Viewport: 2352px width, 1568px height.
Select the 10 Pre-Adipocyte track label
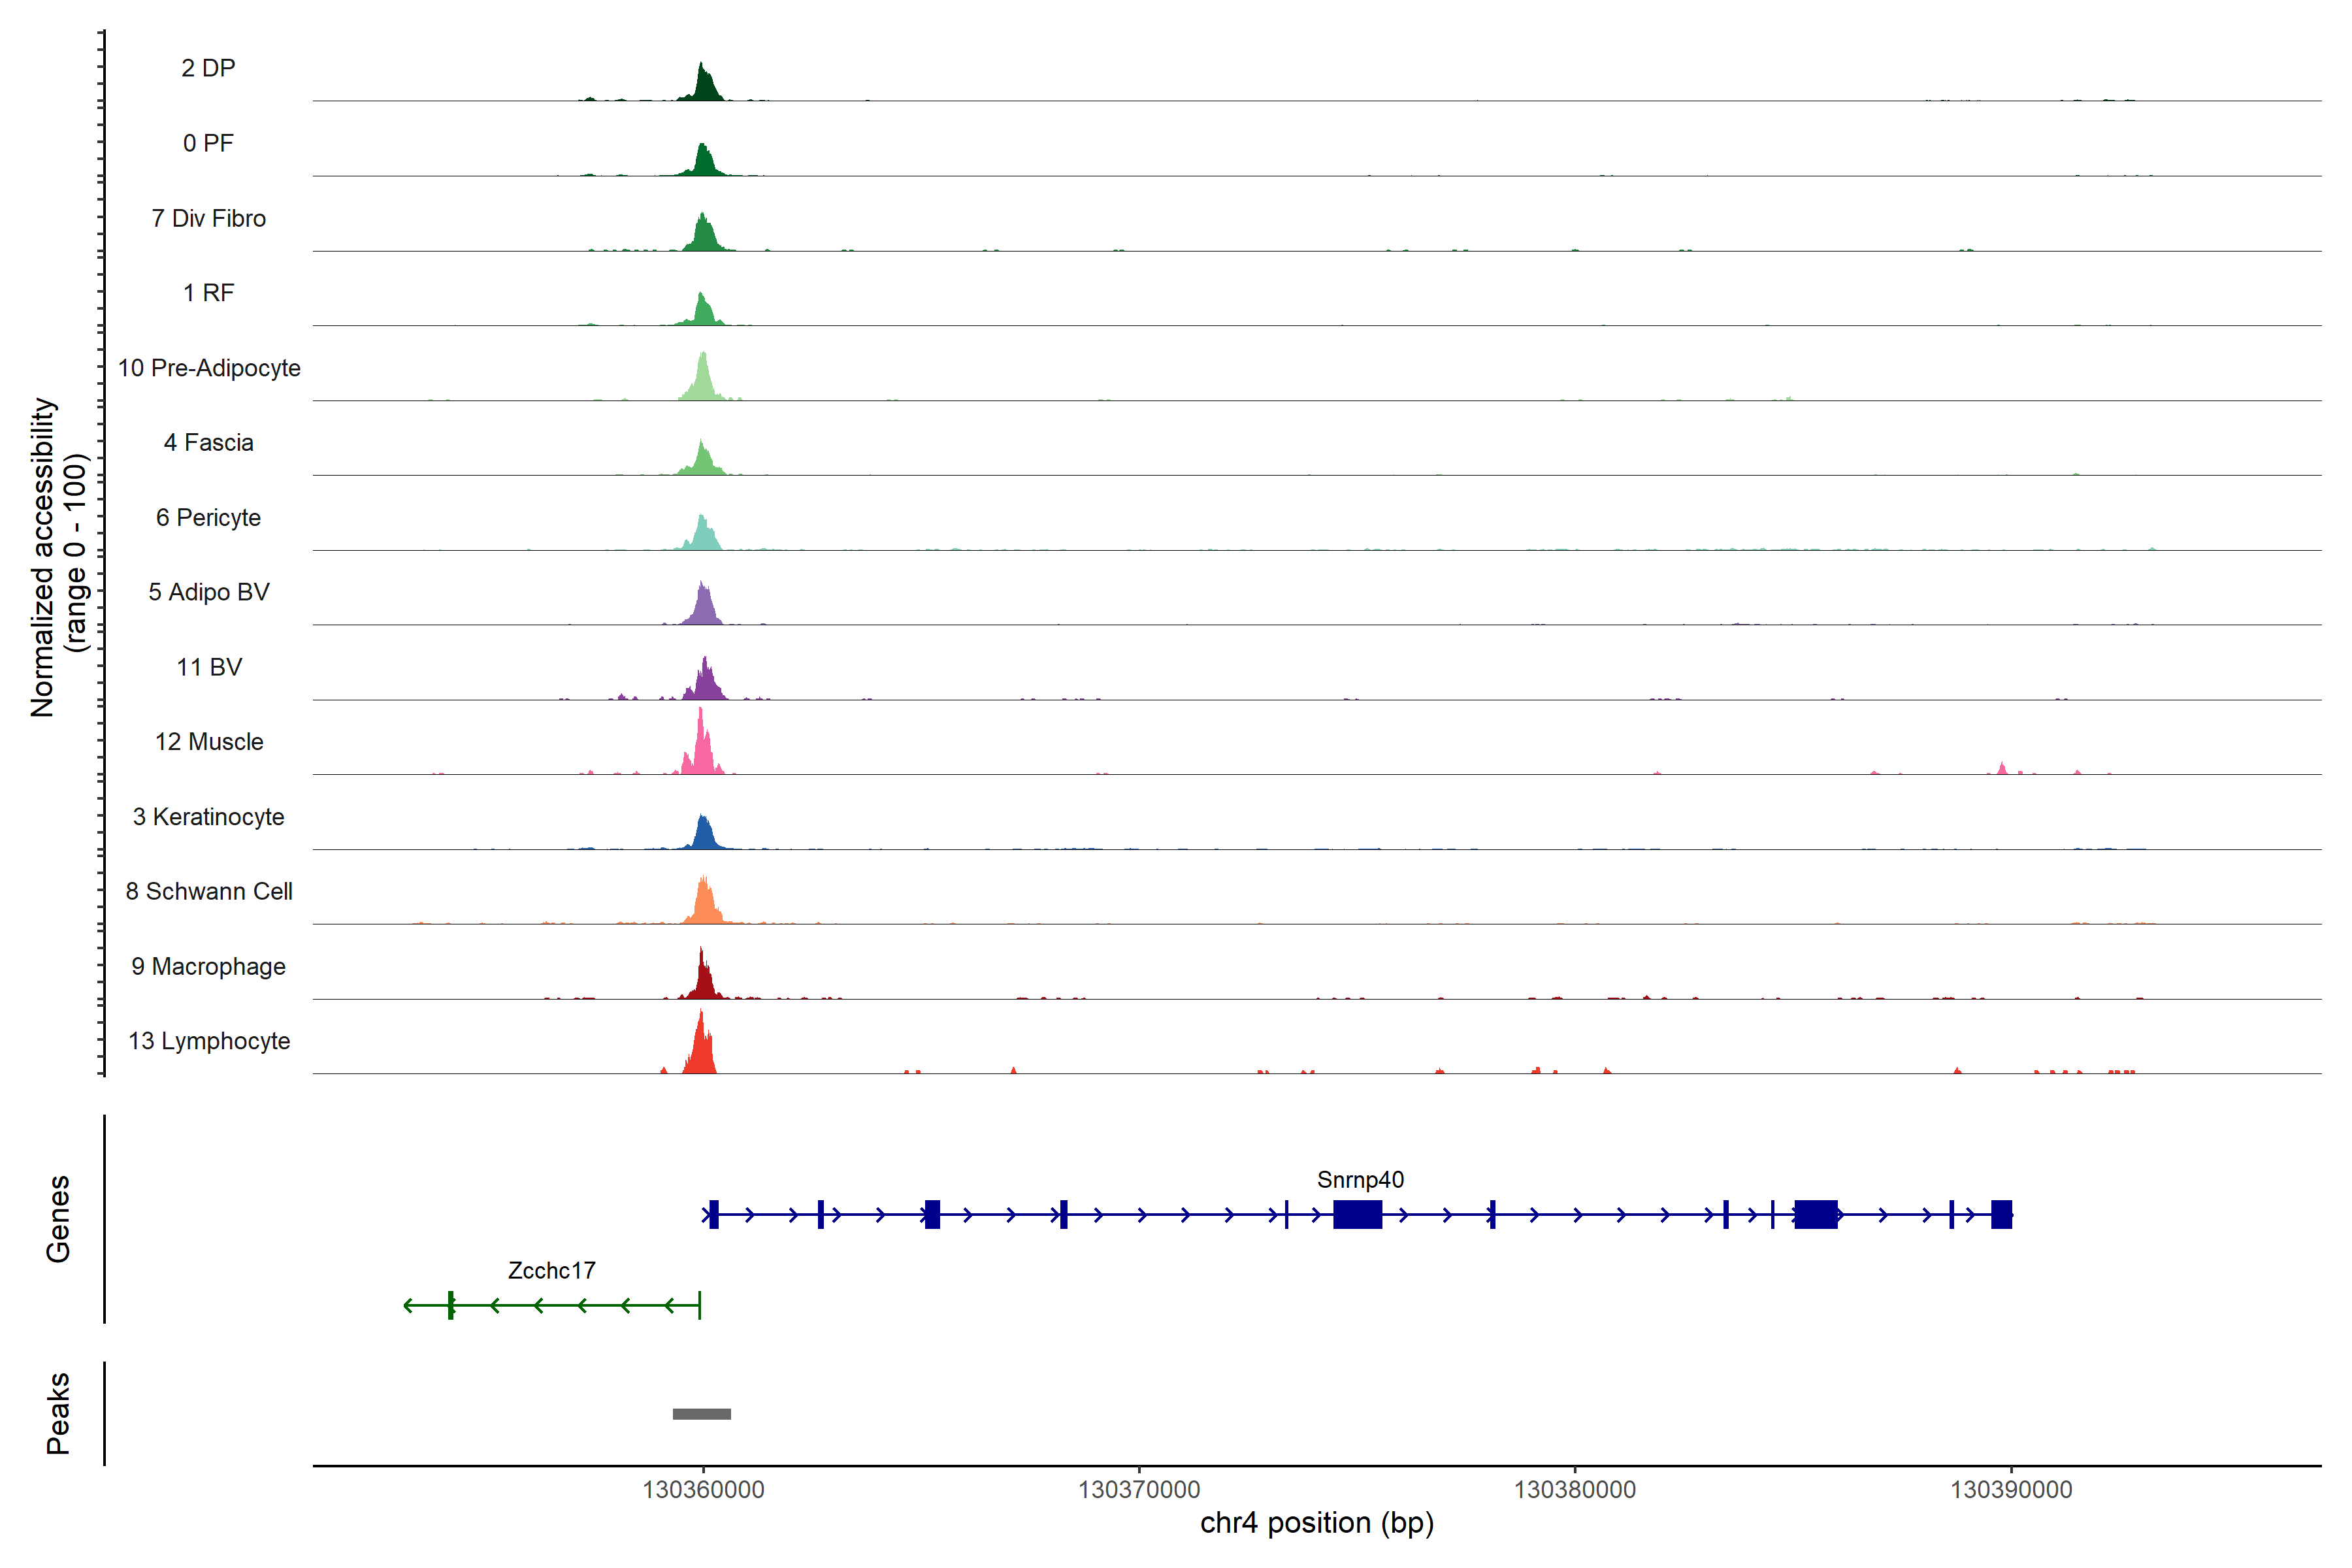pyautogui.click(x=209, y=368)
